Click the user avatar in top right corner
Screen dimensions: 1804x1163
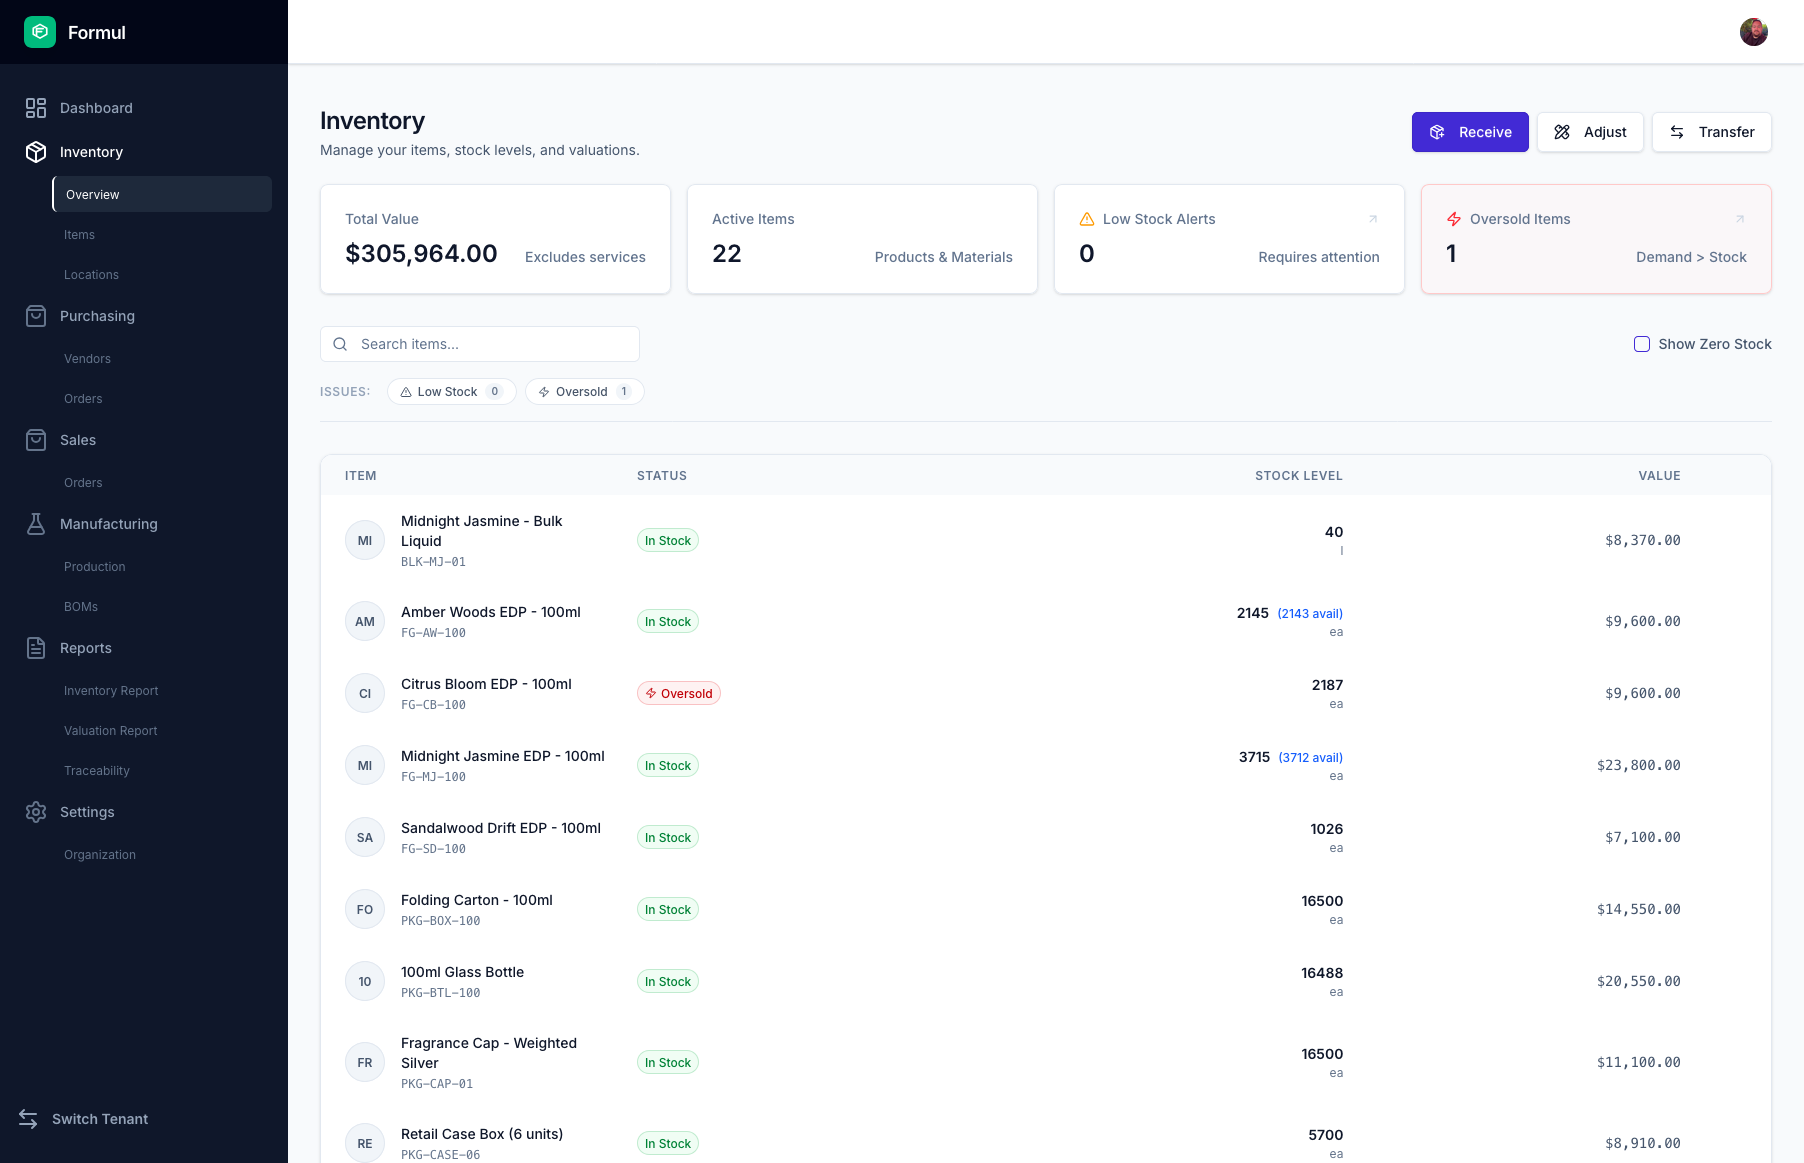click(x=1754, y=31)
